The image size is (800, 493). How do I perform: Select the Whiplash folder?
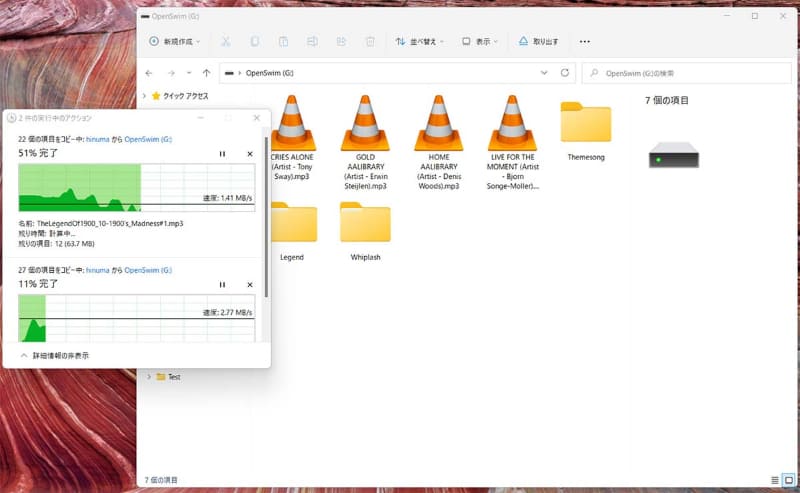click(365, 231)
